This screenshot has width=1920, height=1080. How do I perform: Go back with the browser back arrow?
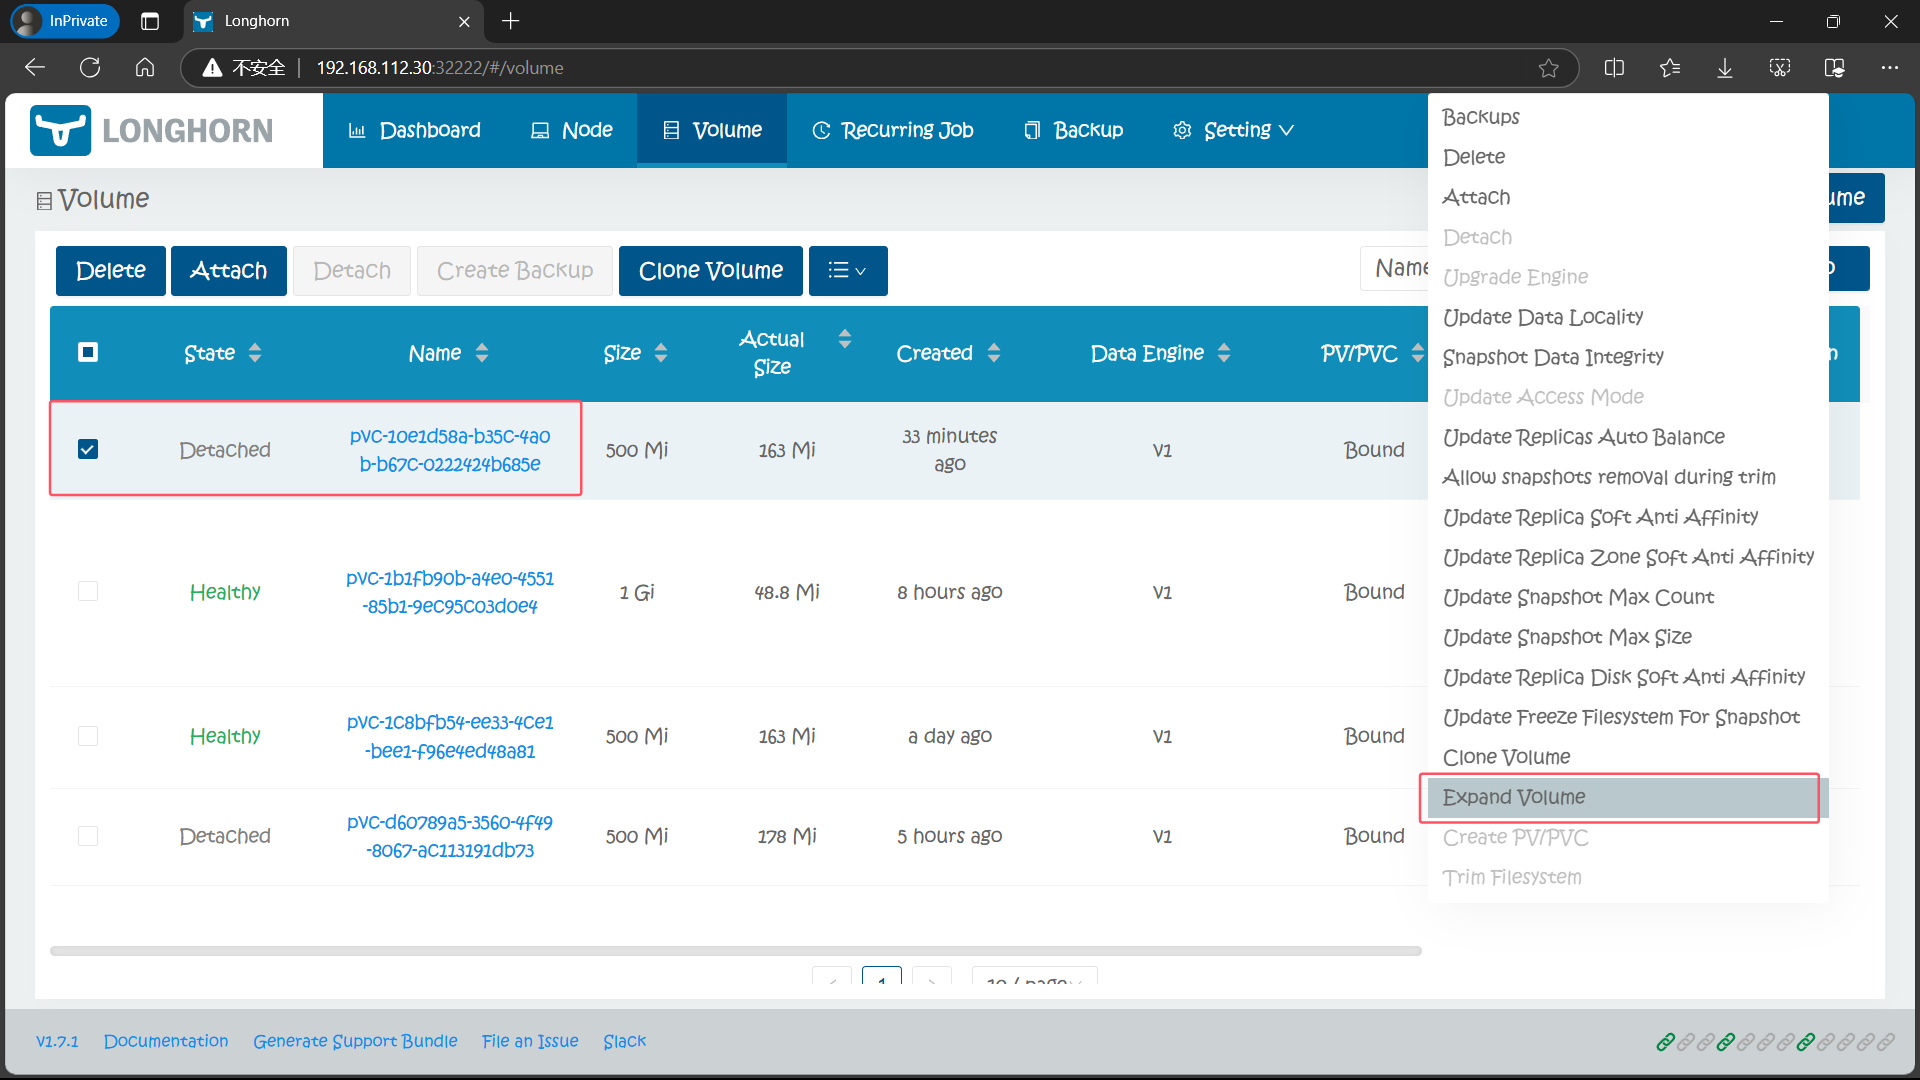point(35,68)
